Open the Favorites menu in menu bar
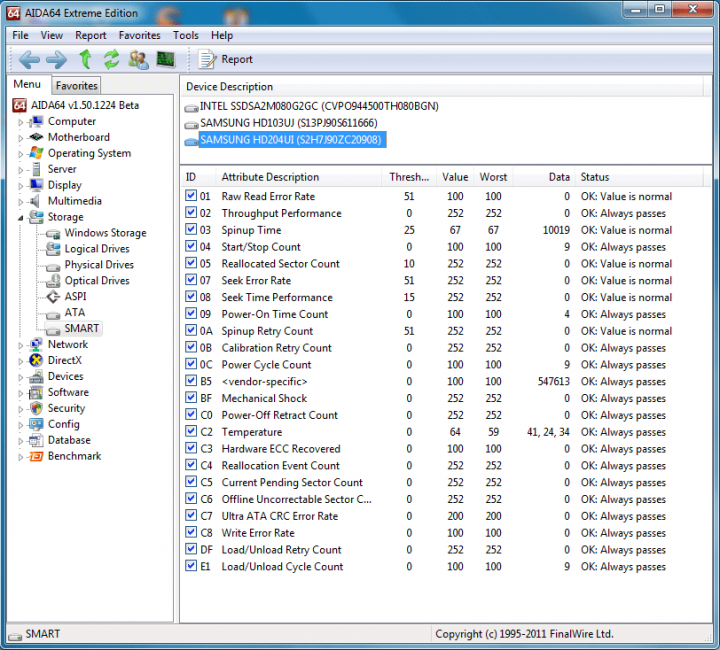720x650 pixels. coord(140,35)
